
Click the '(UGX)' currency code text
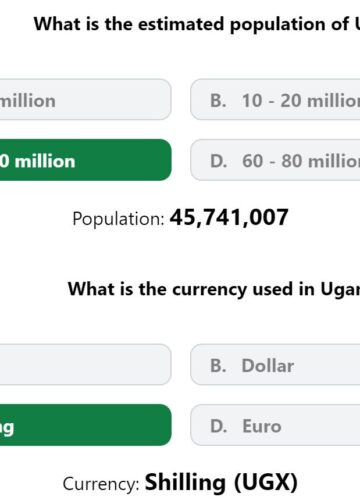coord(266,483)
